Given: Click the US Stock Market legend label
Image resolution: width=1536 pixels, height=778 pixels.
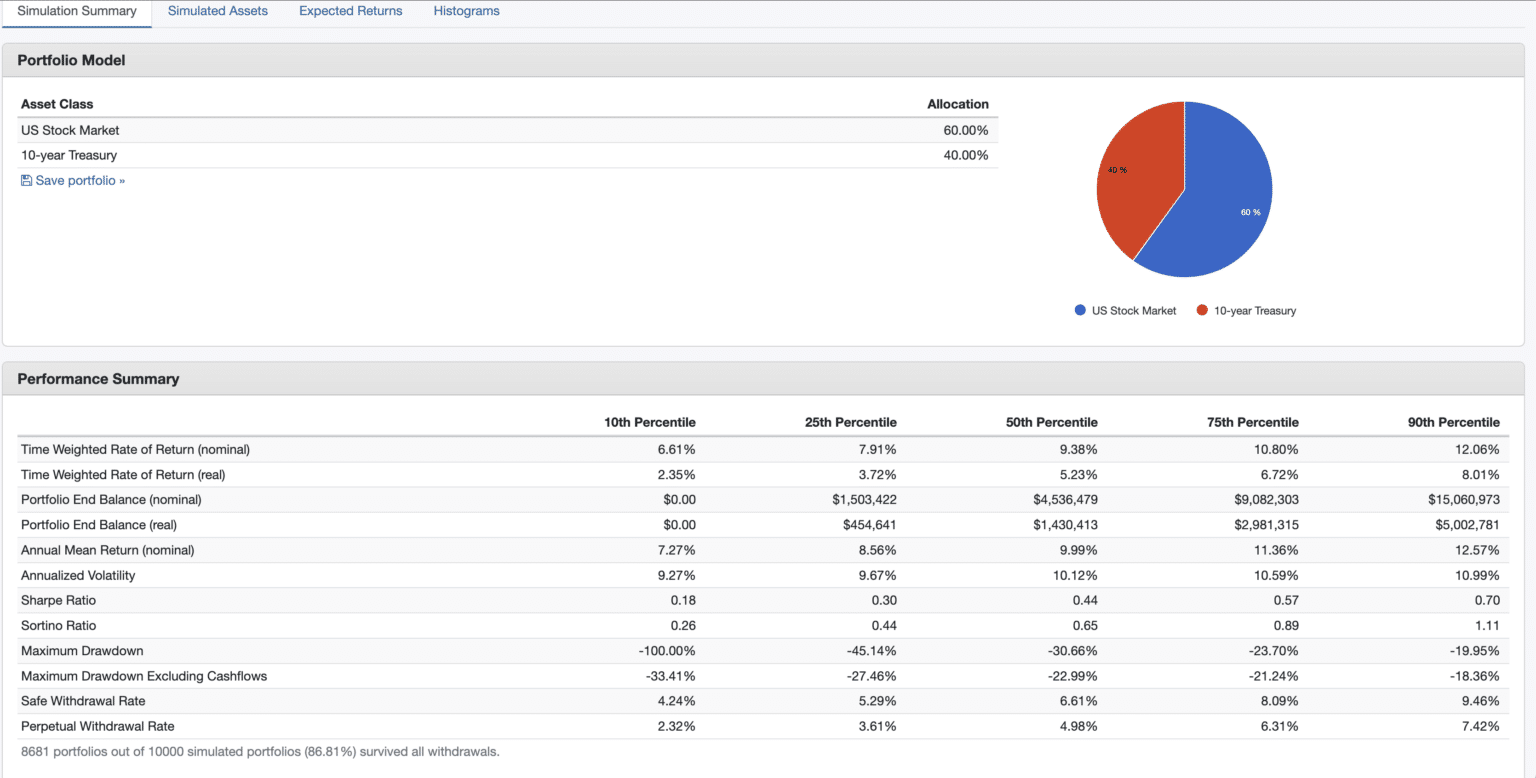Looking at the screenshot, I should [x=1134, y=311].
